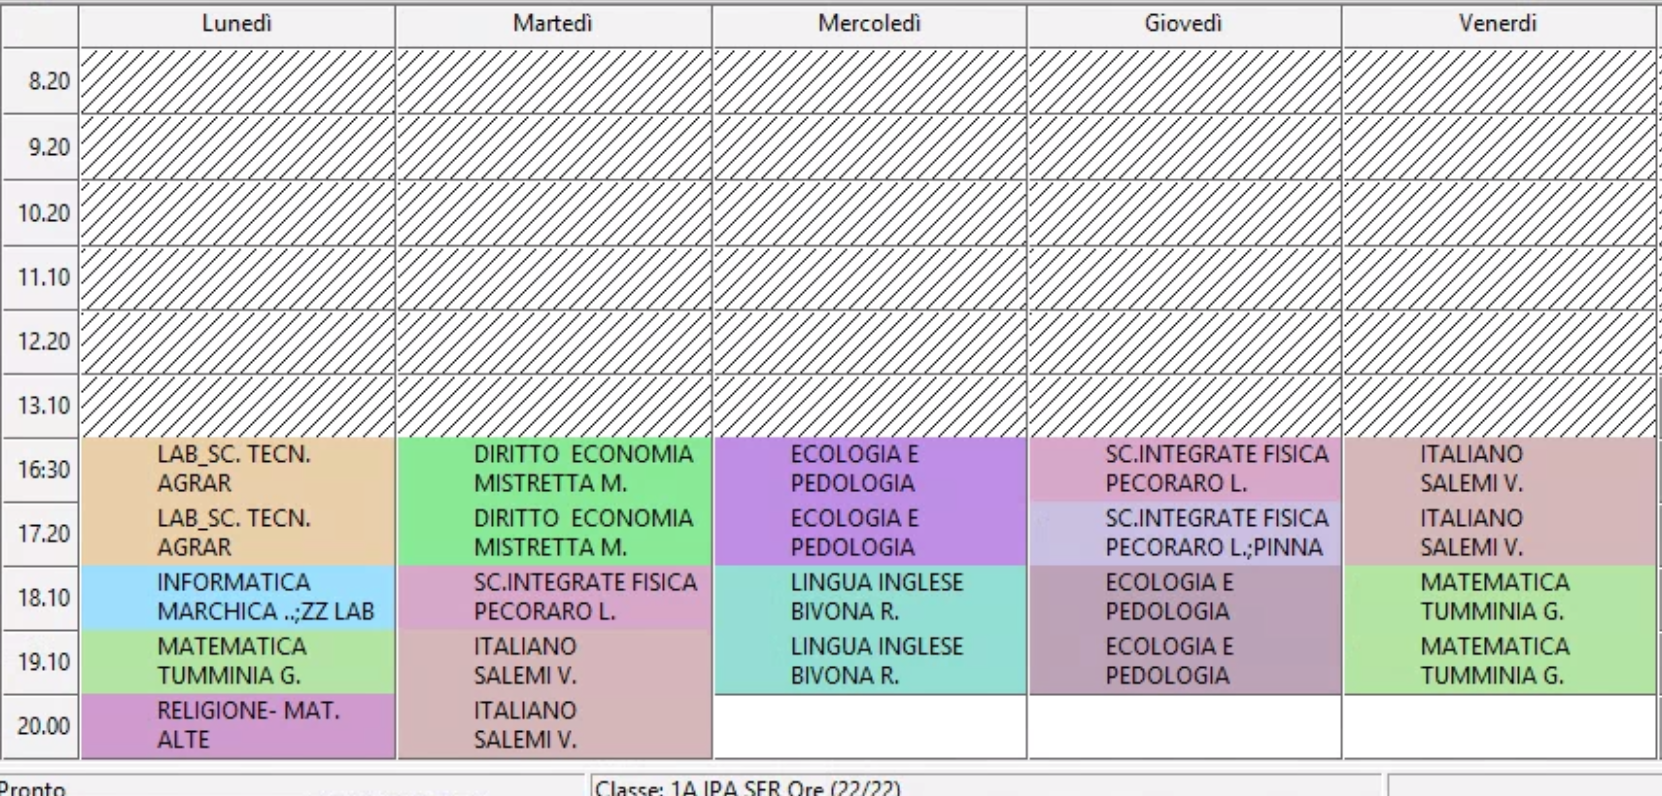The width and height of the screenshot is (1662, 796).
Task: Select the 8.20 time row header
Action: pyautogui.click(x=40, y=81)
